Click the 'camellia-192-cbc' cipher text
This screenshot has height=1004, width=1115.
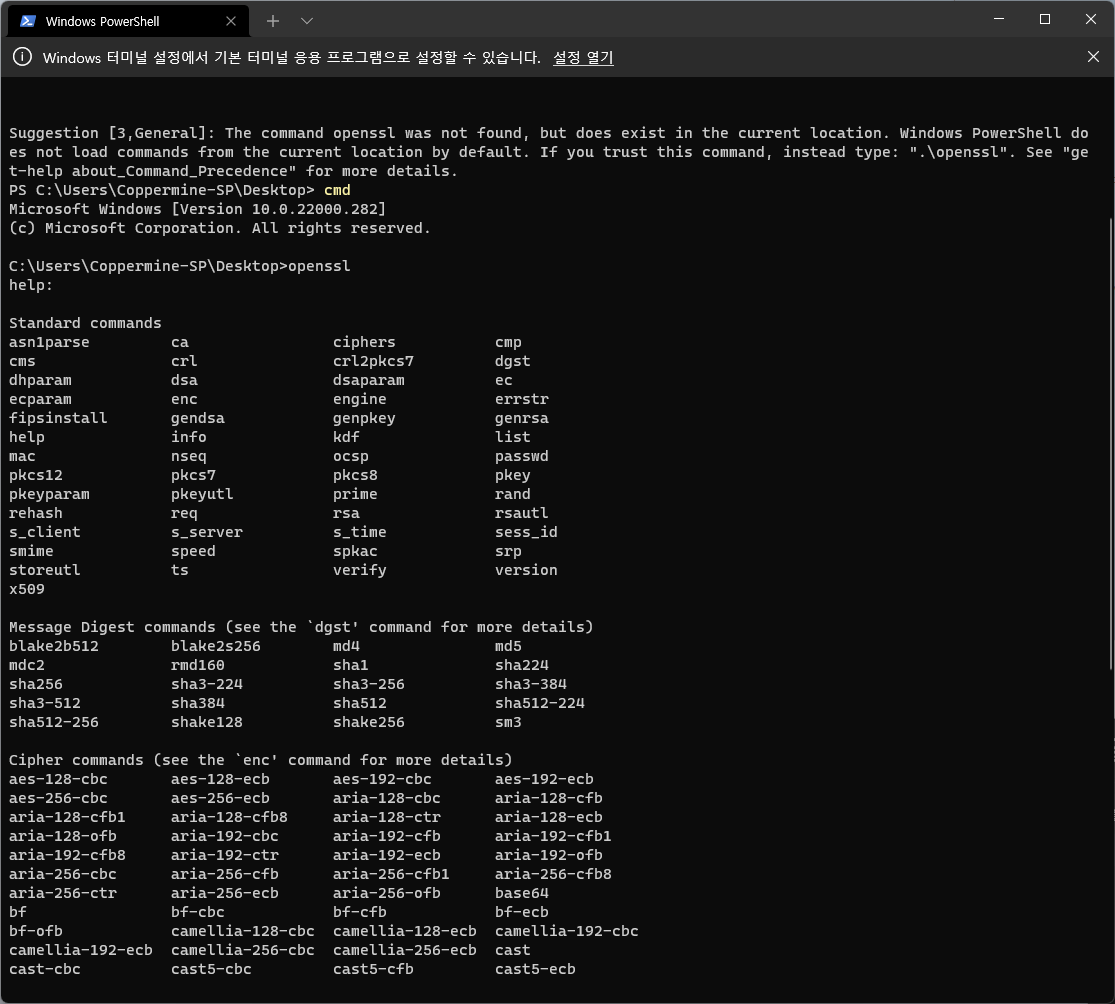tap(567, 931)
